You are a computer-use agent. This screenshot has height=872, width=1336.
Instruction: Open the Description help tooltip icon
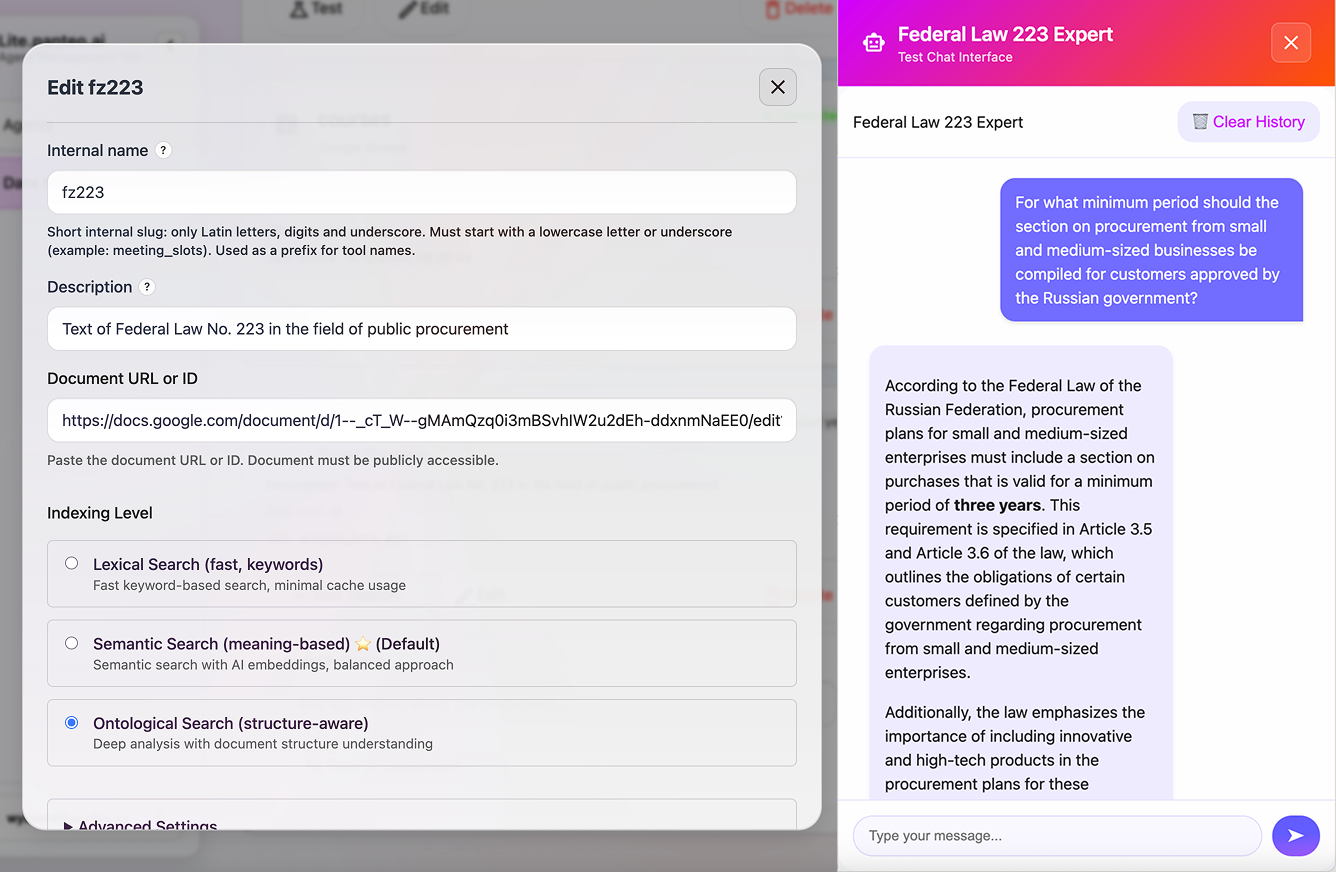[147, 287]
